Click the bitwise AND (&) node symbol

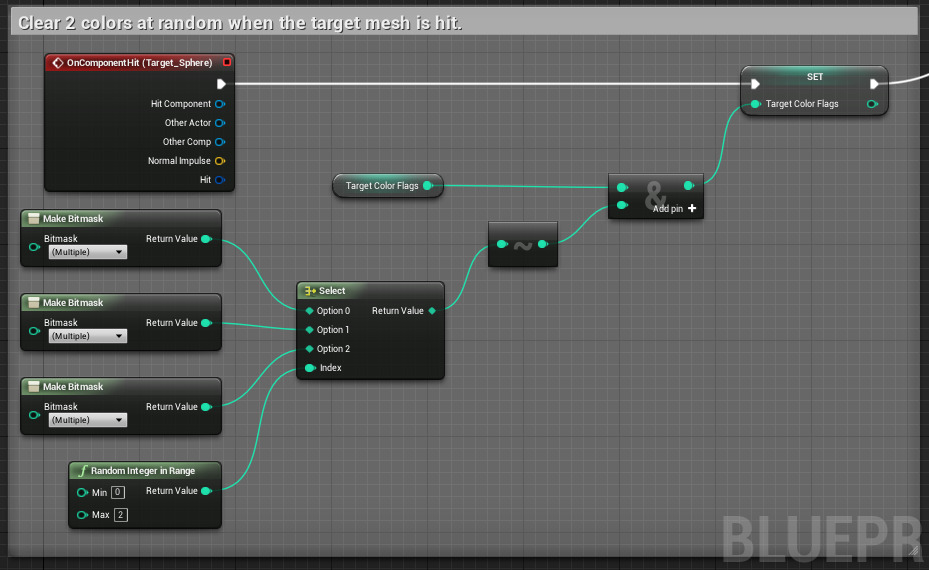tap(655, 193)
